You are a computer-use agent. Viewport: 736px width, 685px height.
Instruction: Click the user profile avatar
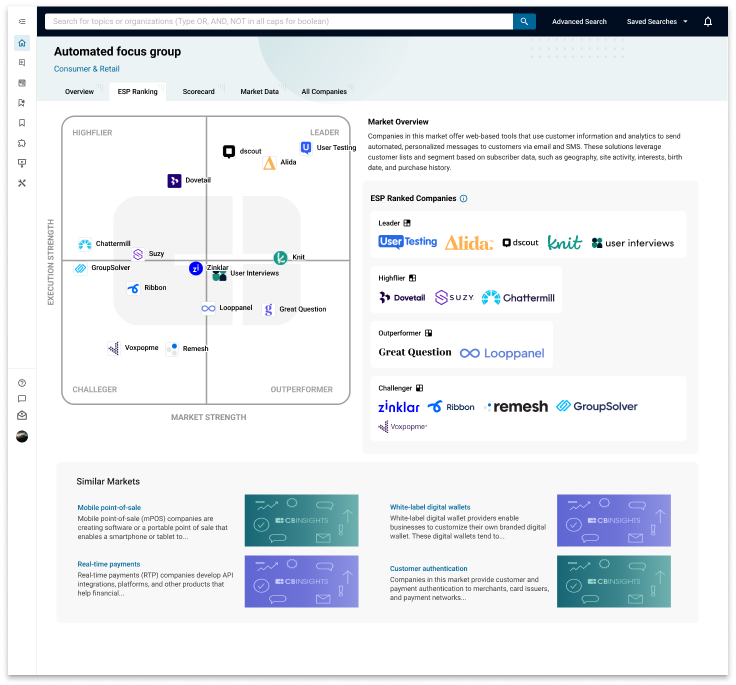[22, 437]
